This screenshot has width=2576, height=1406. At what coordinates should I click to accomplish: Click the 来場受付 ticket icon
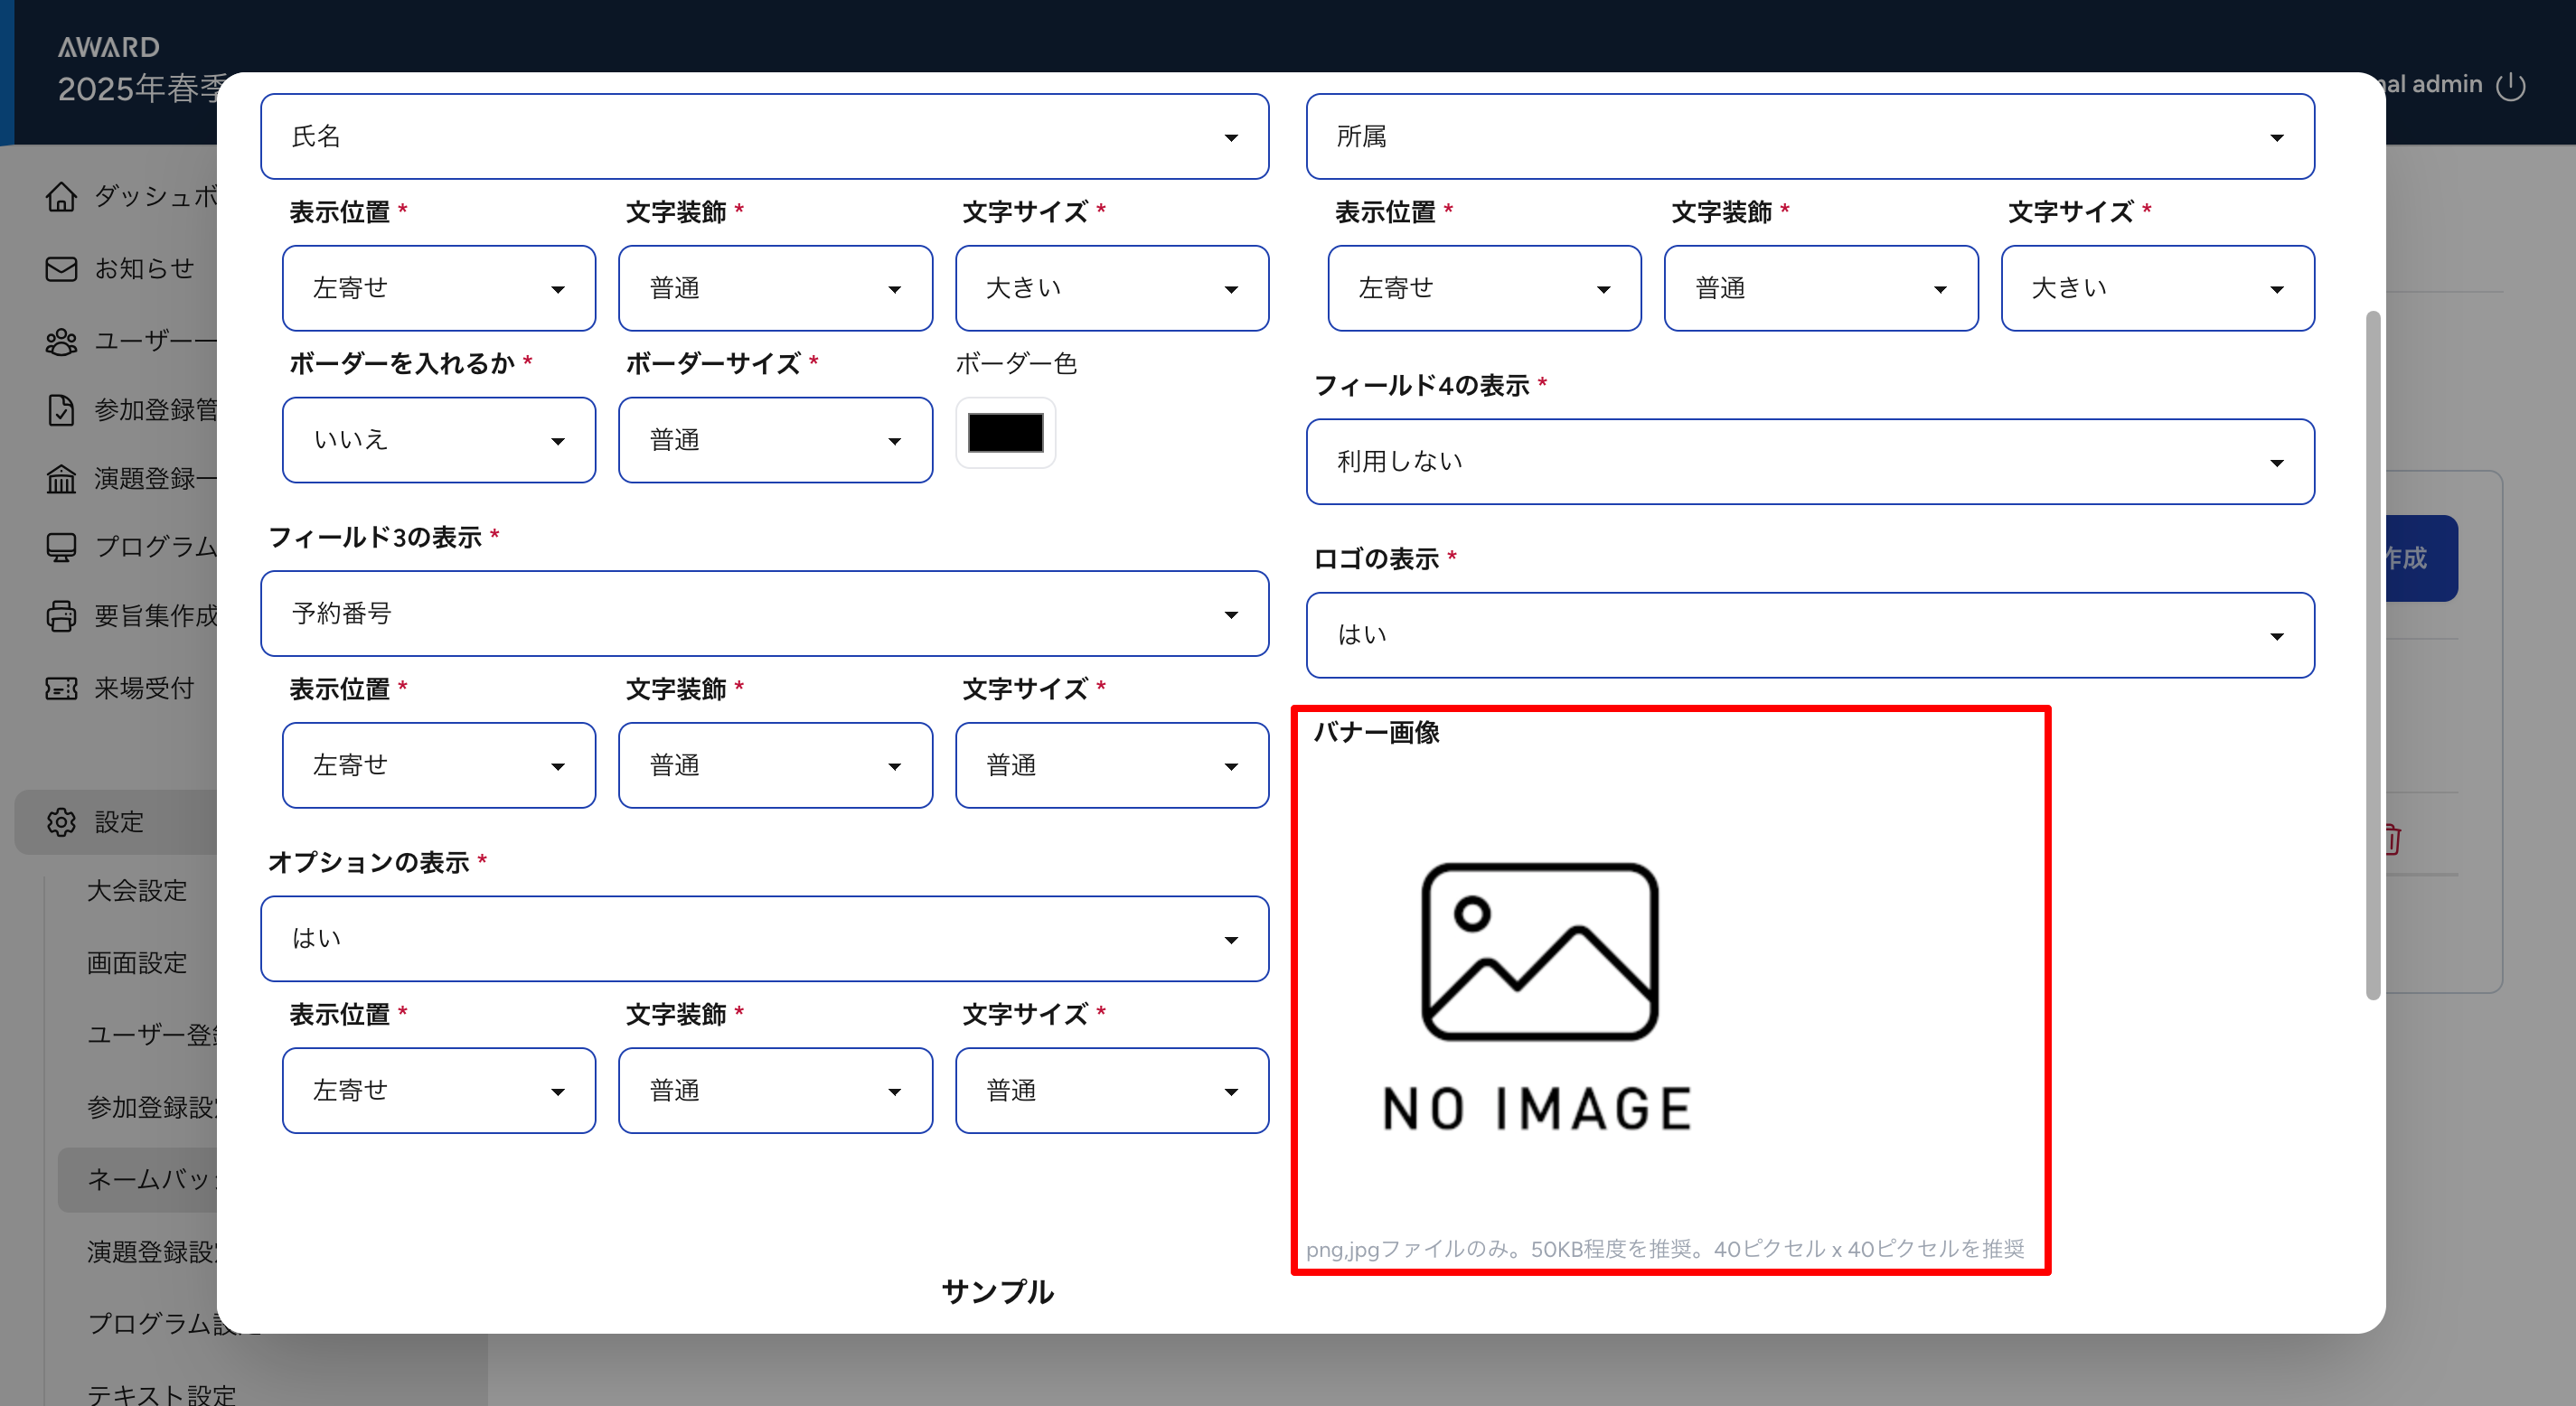61,688
